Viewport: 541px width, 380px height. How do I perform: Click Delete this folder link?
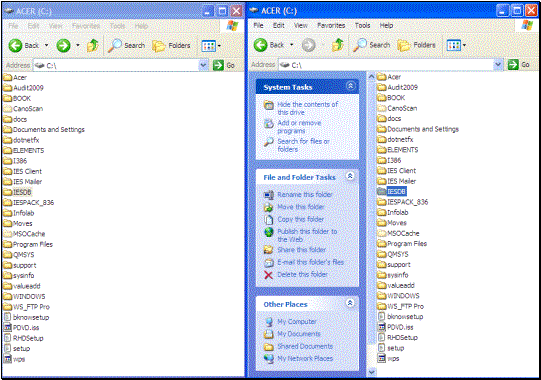(x=296, y=274)
